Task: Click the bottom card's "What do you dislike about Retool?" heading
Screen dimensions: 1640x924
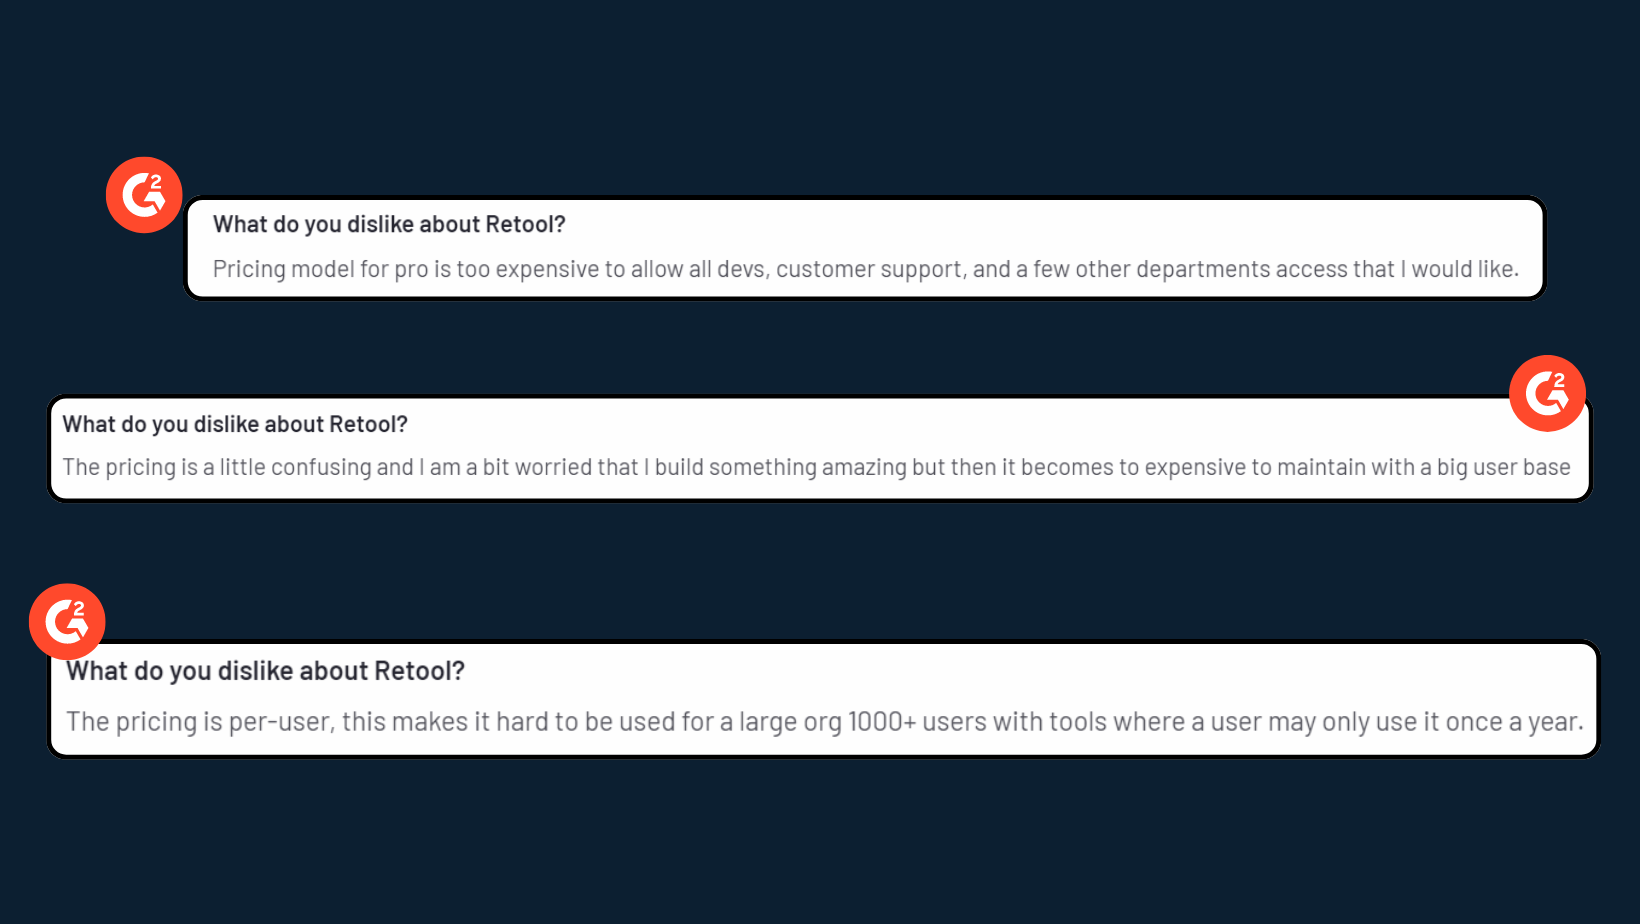Action: (x=265, y=671)
